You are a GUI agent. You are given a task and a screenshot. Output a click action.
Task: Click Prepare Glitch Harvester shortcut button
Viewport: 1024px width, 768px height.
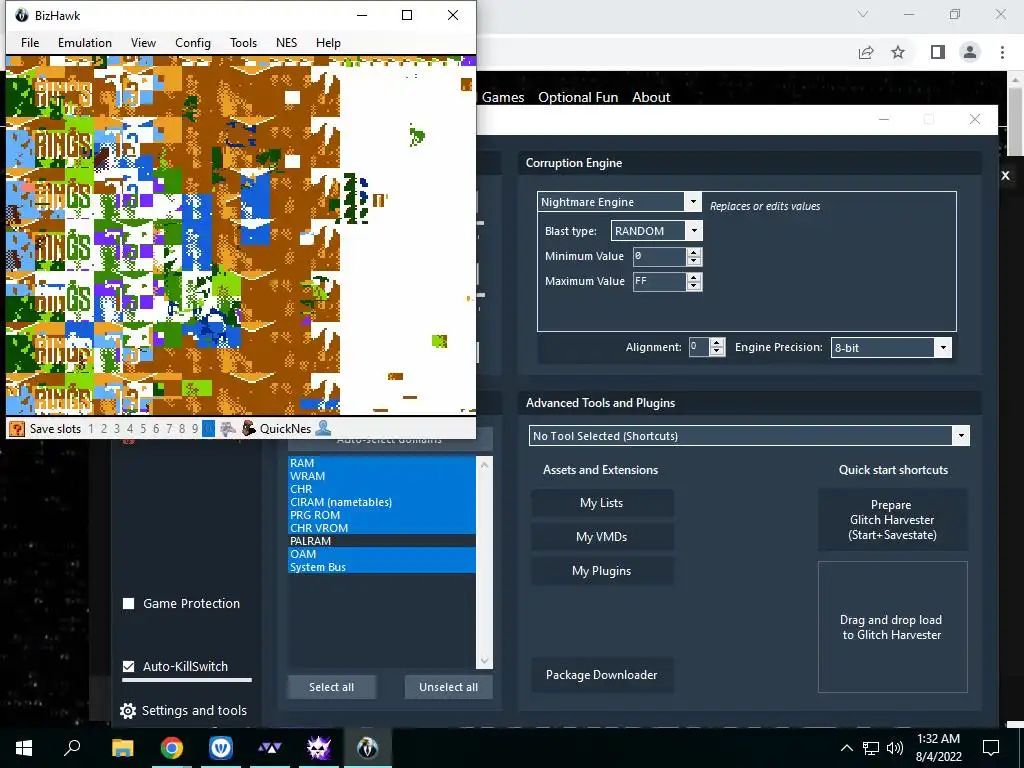pos(892,520)
